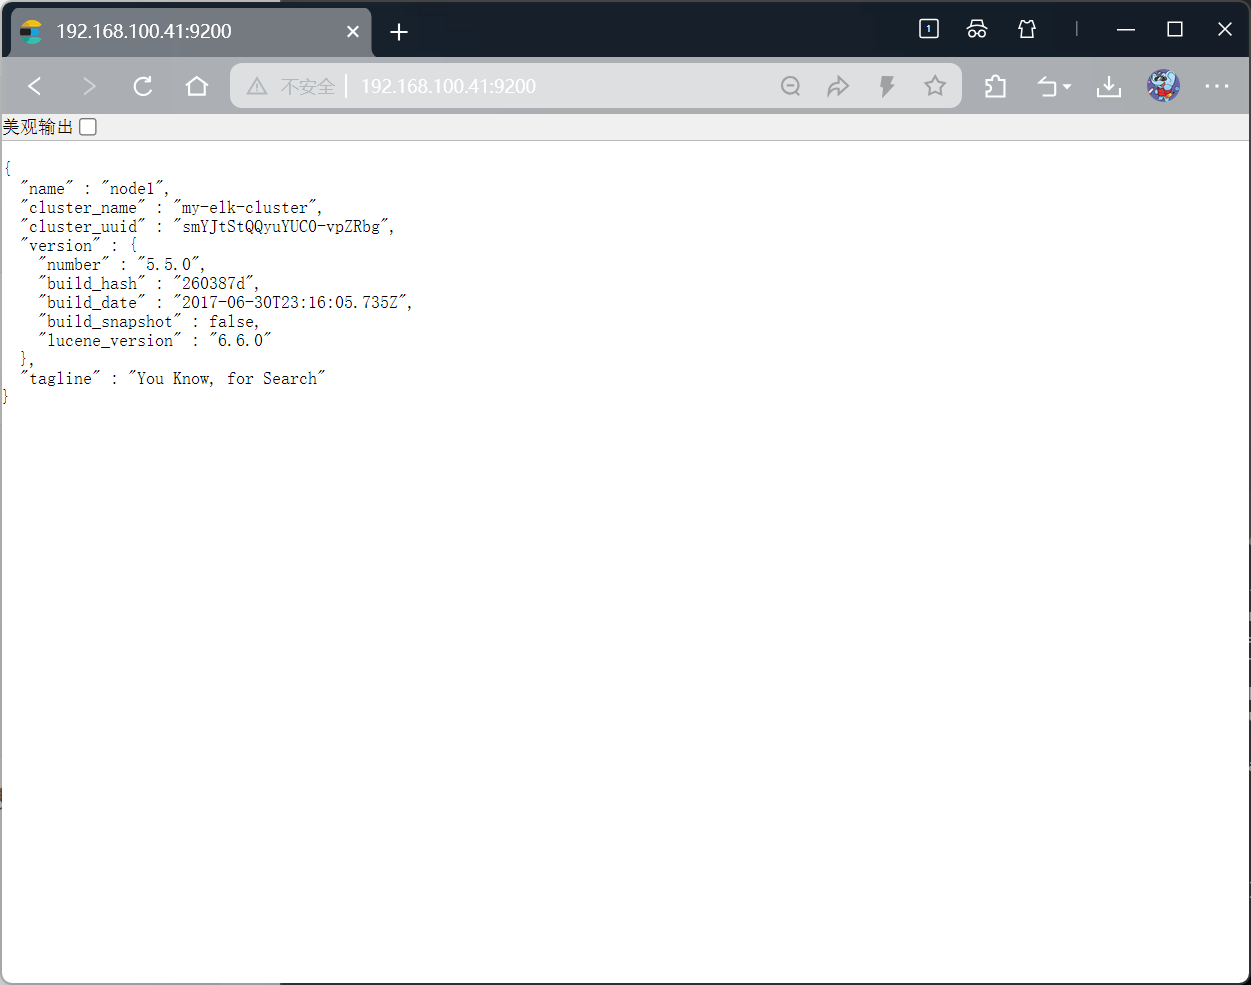
Task: Open a new tab with the plus button
Action: point(399,32)
